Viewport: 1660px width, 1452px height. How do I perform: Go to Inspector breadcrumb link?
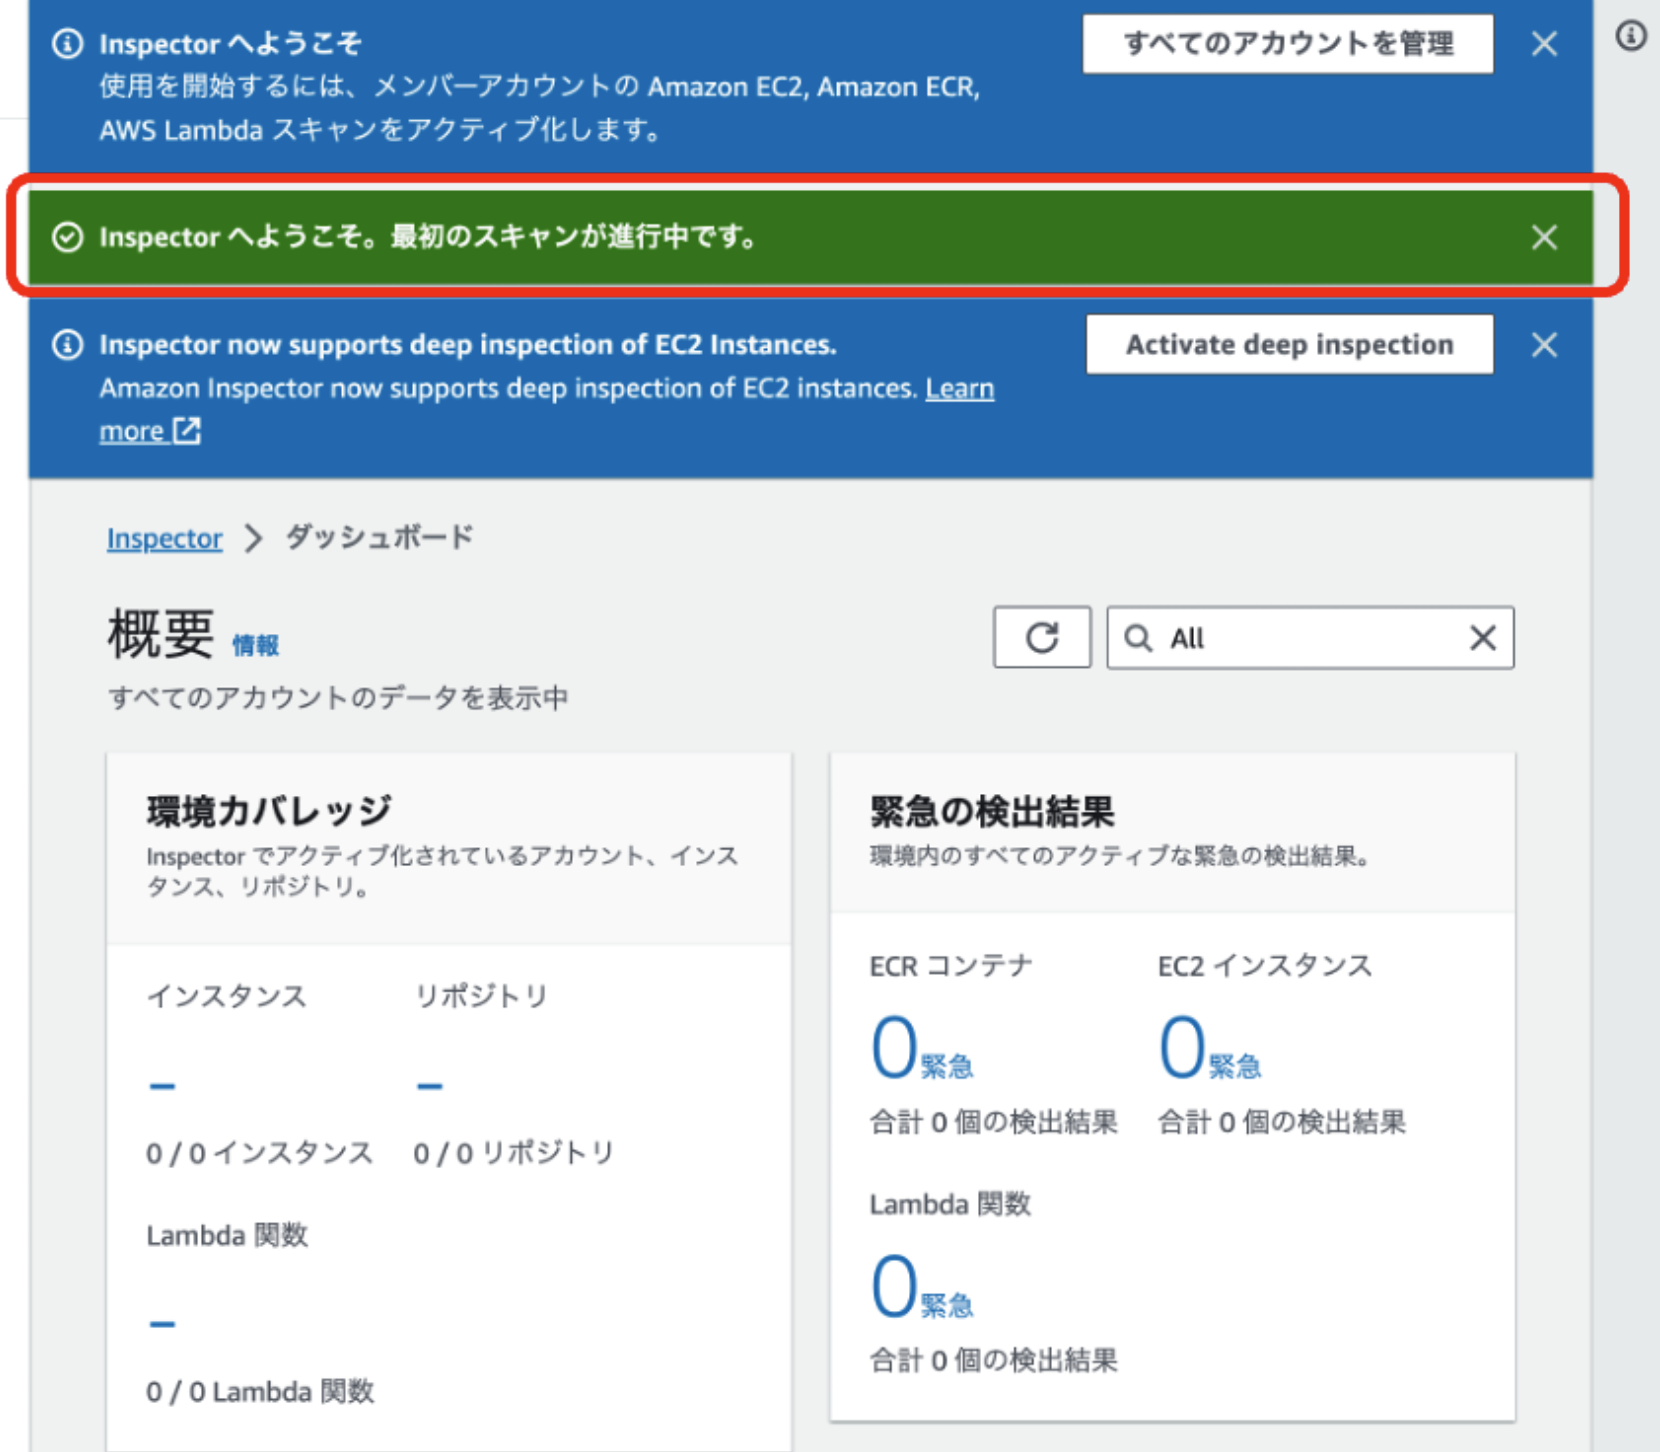point(165,538)
